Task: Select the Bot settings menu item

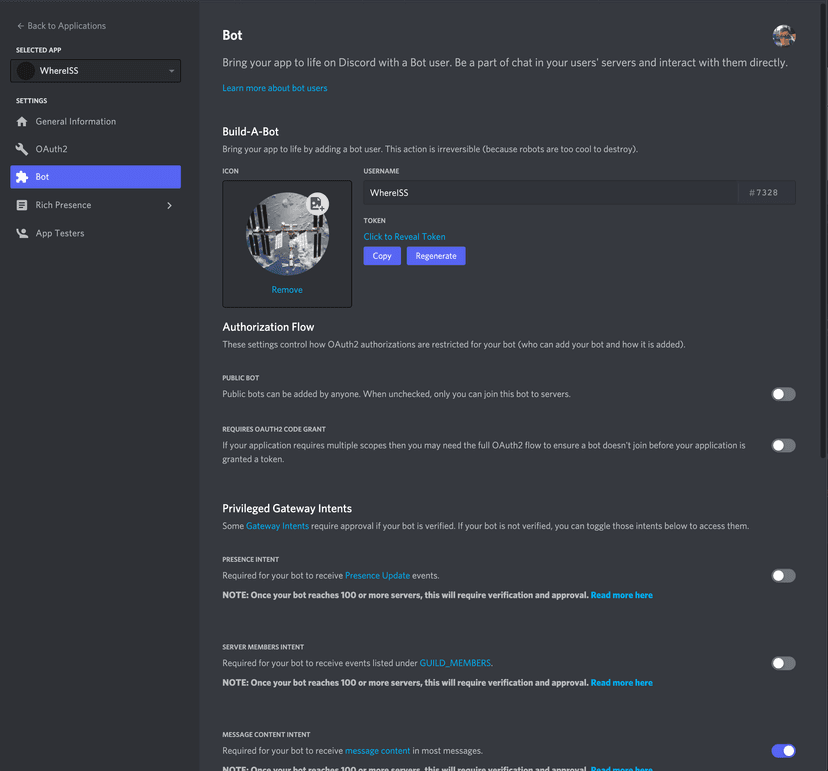Action: pos(96,177)
